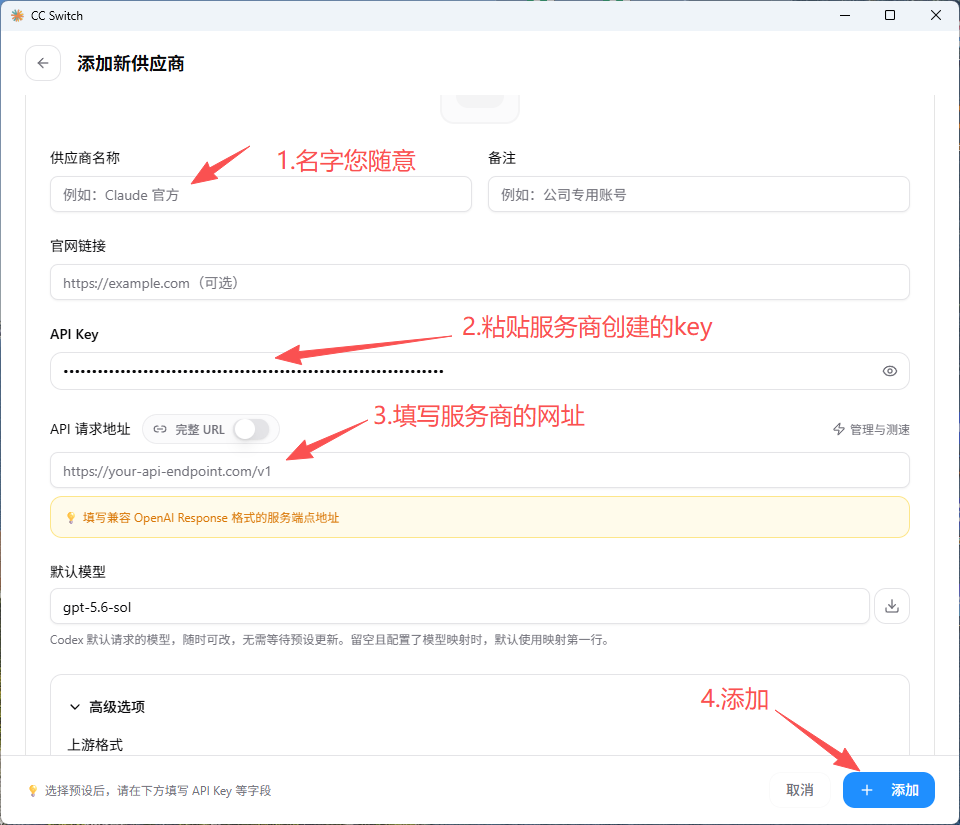
Task: Collapse the 高级选项 section
Action: (108, 707)
